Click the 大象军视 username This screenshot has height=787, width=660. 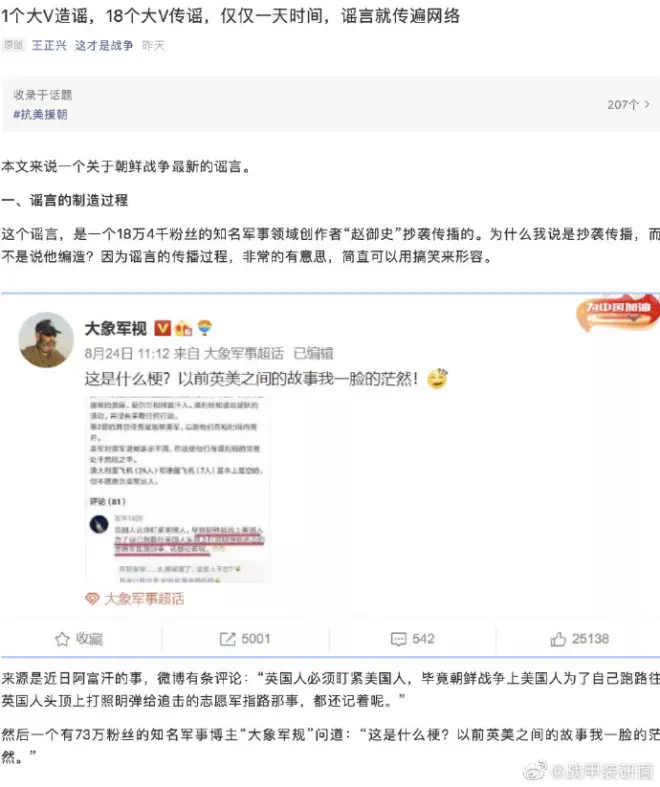pyautogui.click(x=116, y=329)
